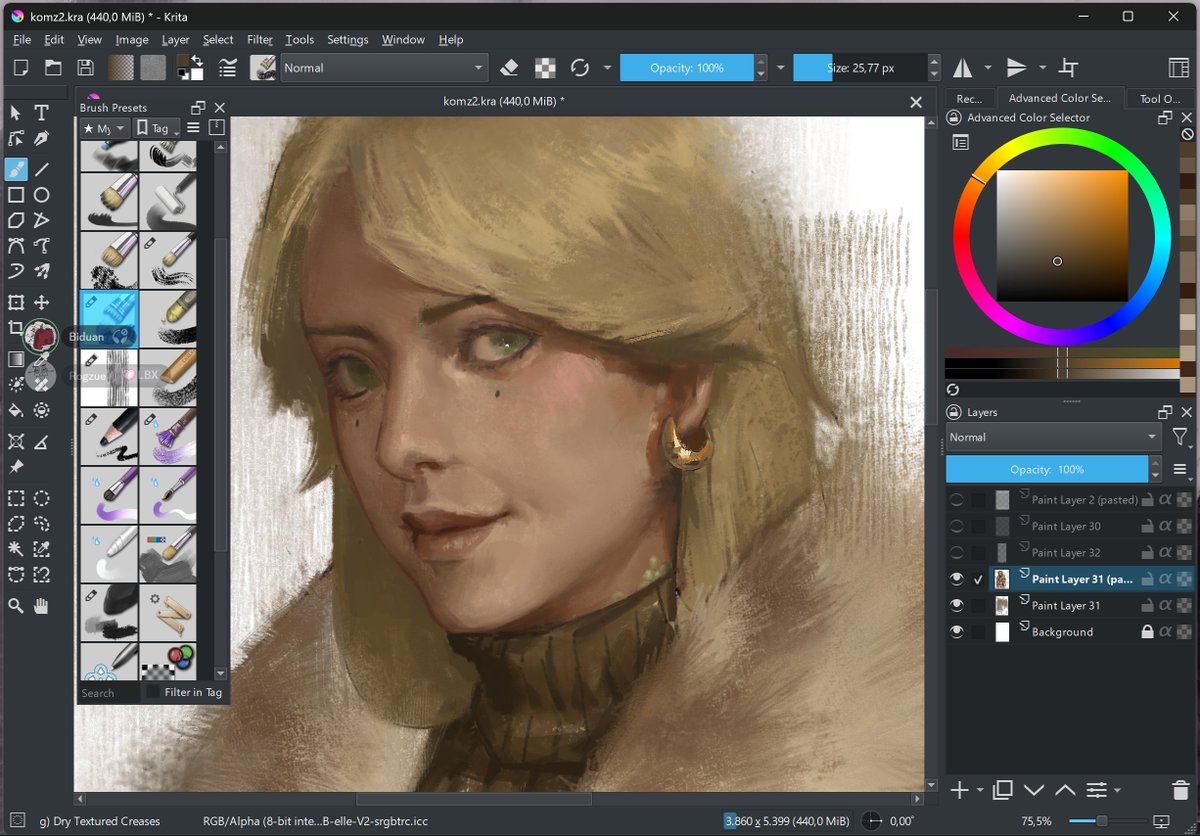The image size is (1200, 836).
Task: Select the Ellipse shape tool
Action: pos(41,195)
